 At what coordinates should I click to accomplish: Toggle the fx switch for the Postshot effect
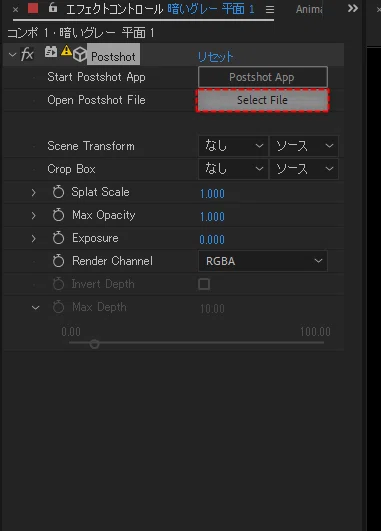click(x=27, y=54)
